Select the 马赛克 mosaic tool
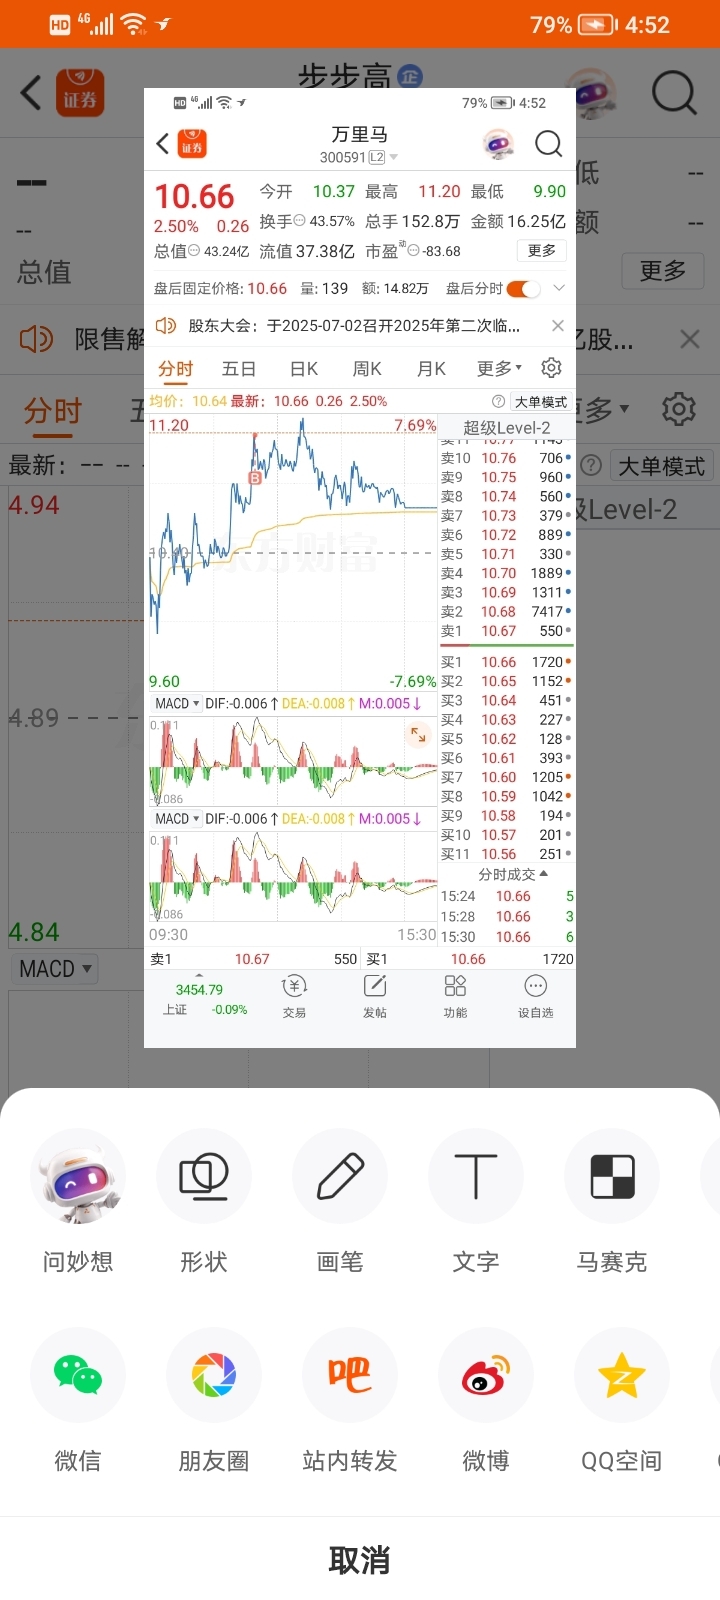Viewport: 720px width, 1600px height. point(612,1176)
